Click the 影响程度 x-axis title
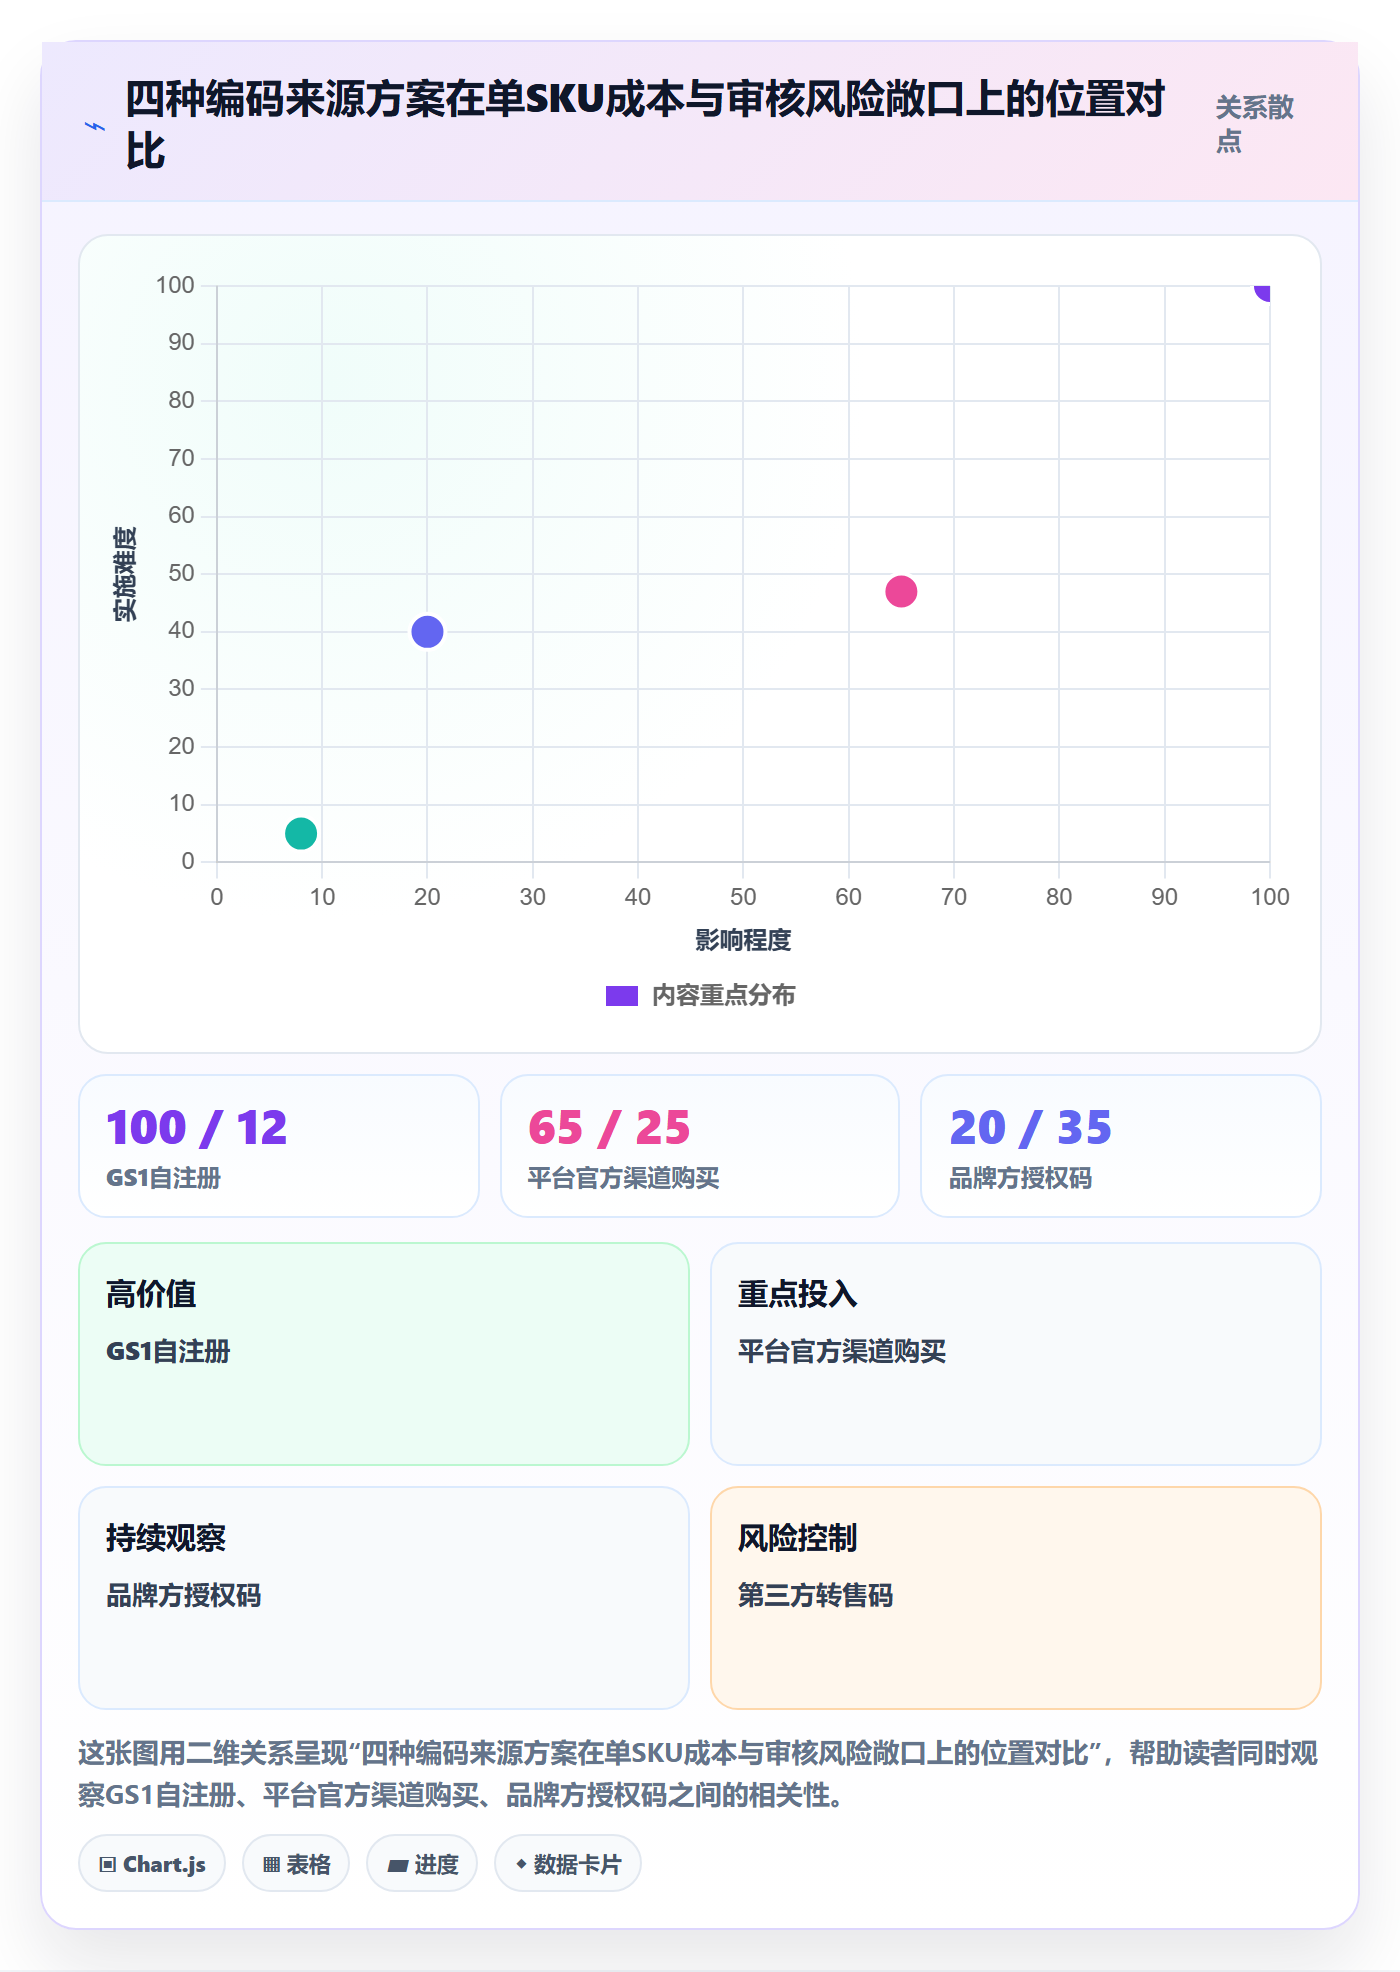Image resolution: width=1400 pixels, height=1972 pixels. point(743,940)
